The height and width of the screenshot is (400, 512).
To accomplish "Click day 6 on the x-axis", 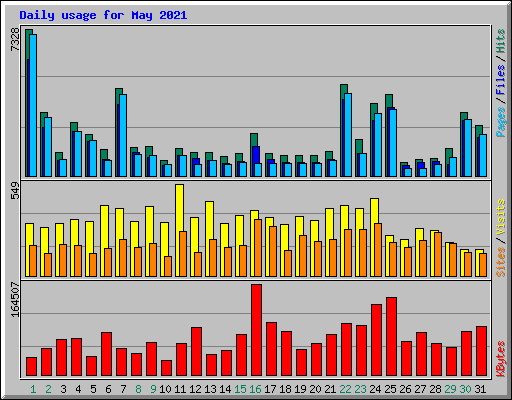I will coord(108,389).
